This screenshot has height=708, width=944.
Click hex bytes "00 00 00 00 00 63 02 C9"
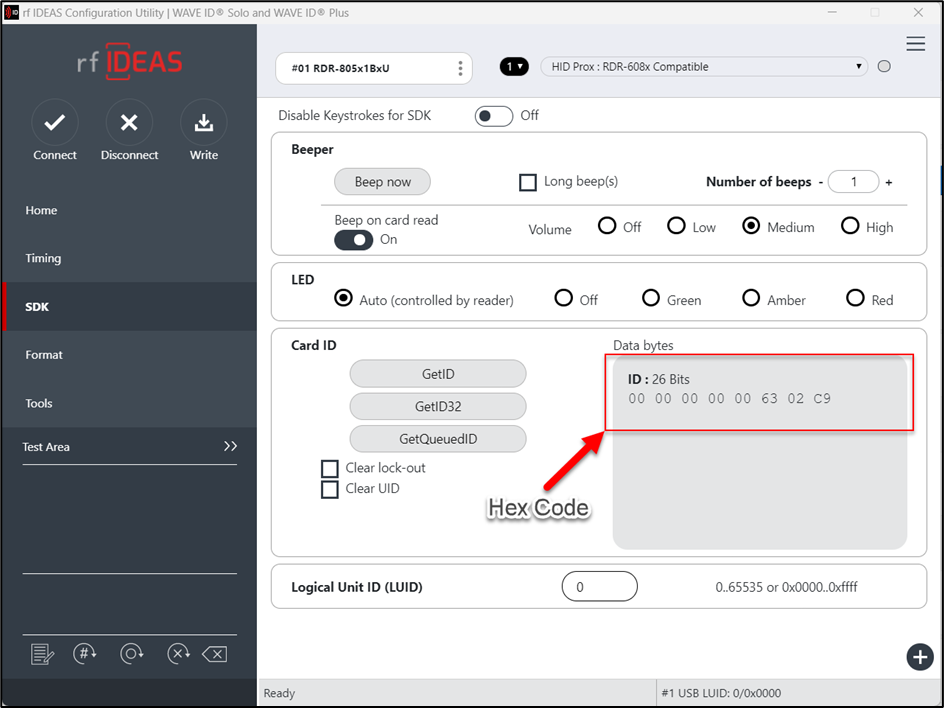click(730, 399)
